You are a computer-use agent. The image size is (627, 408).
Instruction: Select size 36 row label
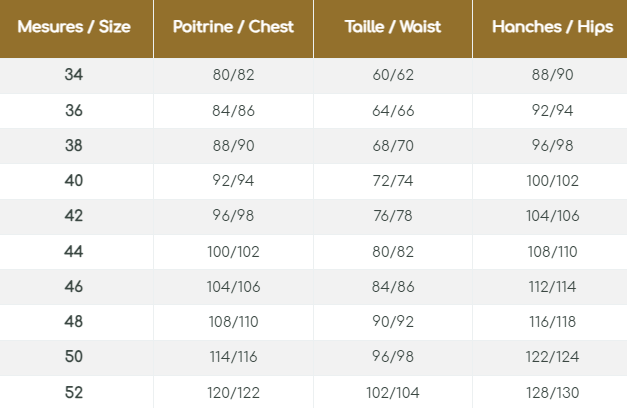tap(73, 111)
